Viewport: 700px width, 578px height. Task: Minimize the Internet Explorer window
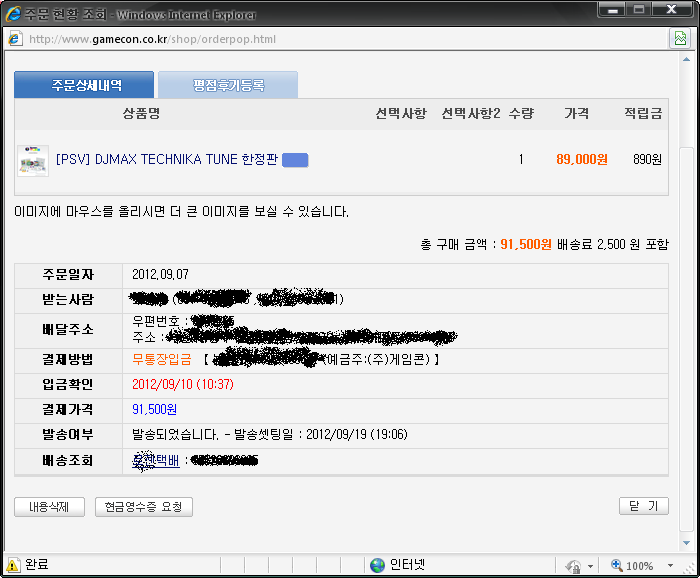(612, 9)
